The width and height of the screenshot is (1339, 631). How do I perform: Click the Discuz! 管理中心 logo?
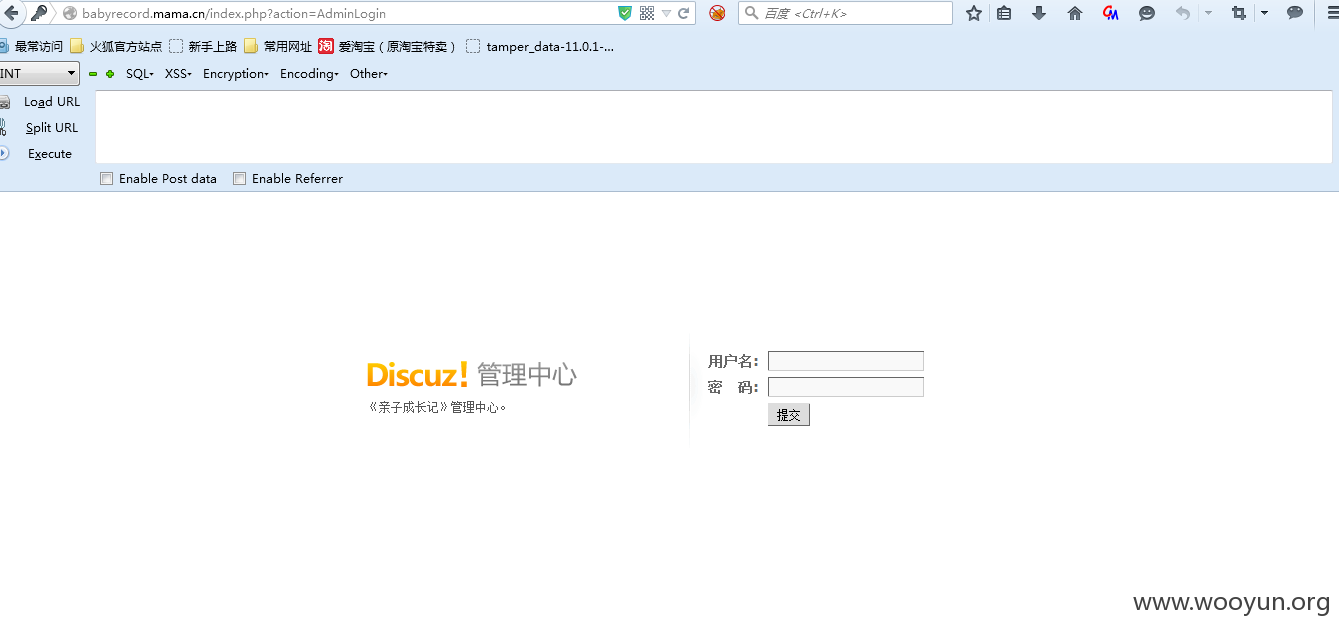tap(472, 375)
